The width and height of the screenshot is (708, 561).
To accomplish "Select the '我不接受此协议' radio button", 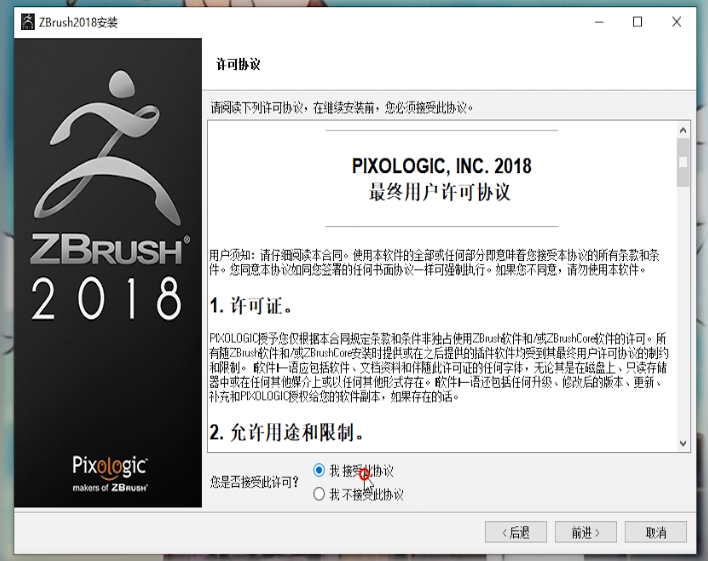I will (319, 494).
